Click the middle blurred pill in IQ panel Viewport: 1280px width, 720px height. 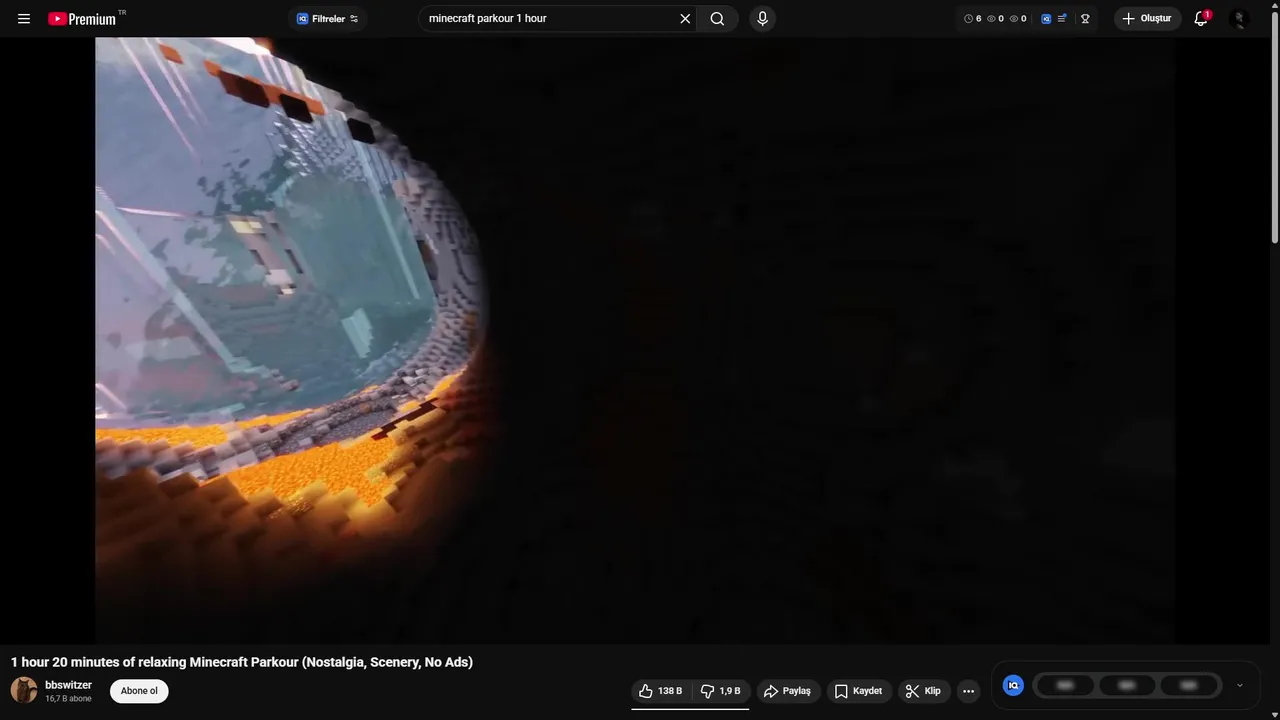tap(1127, 685)
